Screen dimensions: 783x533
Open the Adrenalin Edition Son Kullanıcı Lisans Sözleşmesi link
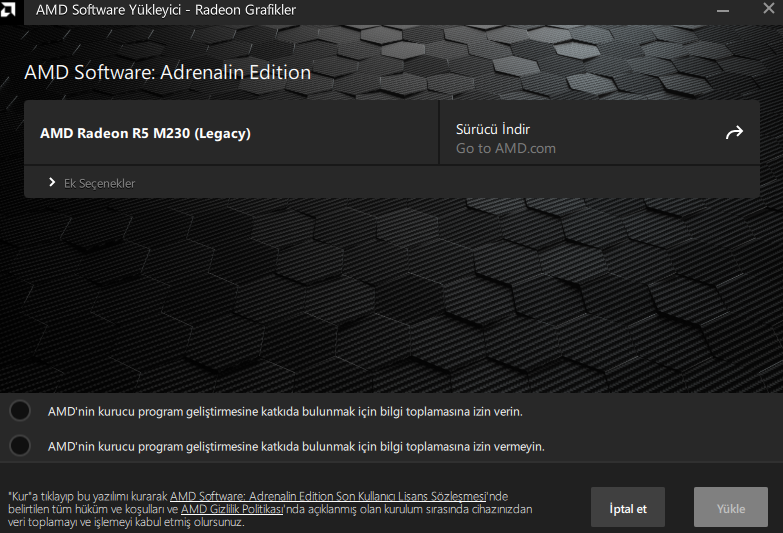(x=328, y=497)
